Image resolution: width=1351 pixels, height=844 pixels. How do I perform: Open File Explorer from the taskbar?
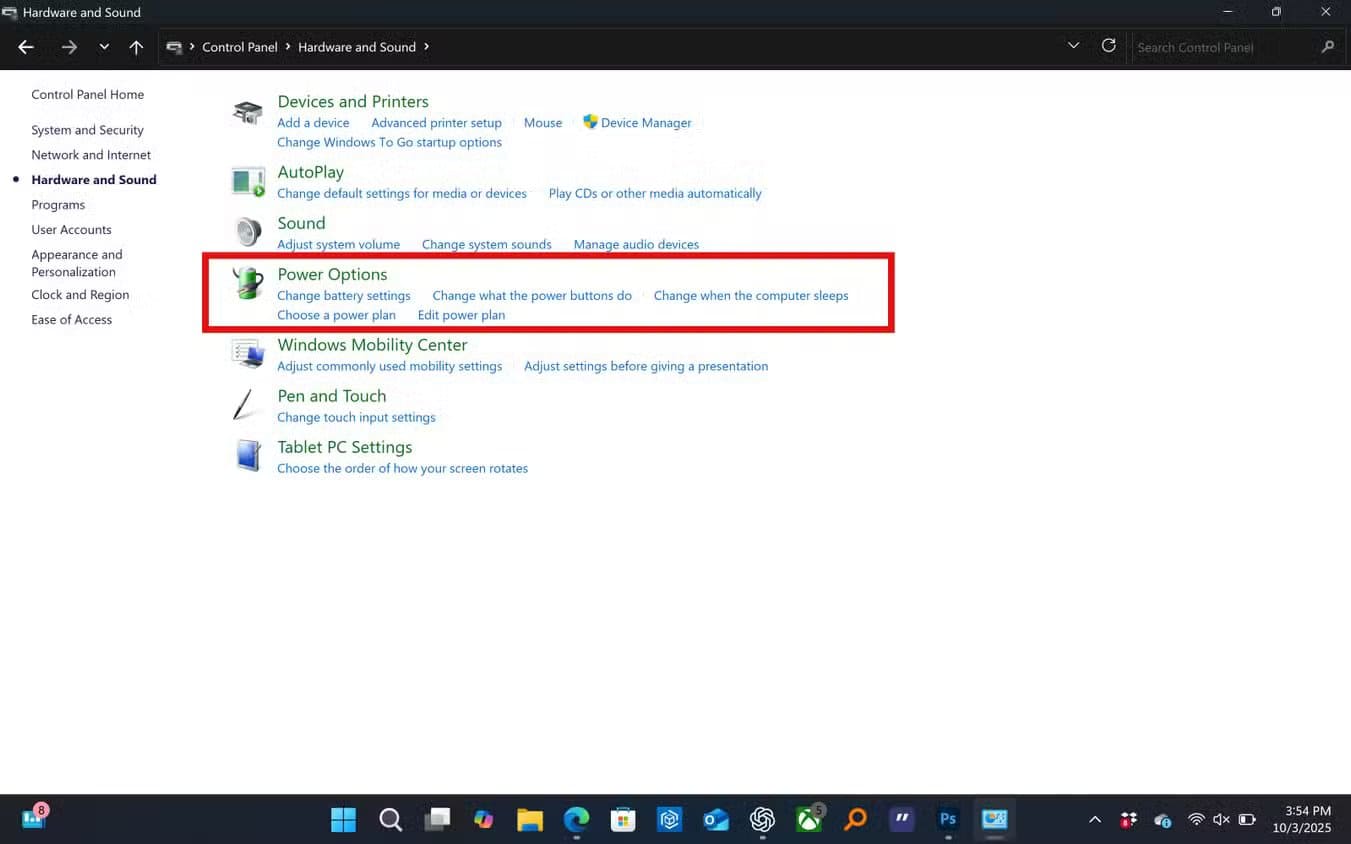(x=530, y=820)
